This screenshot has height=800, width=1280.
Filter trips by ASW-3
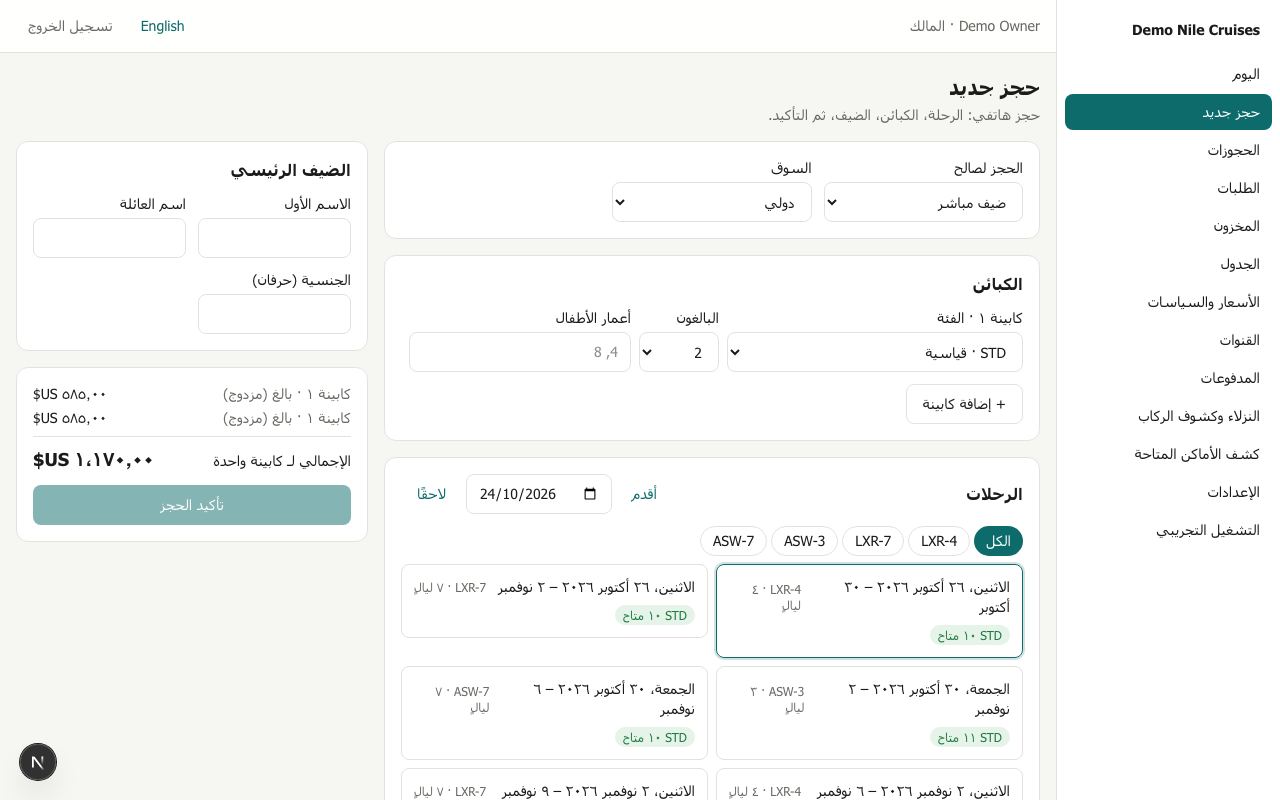coord(804,541)
